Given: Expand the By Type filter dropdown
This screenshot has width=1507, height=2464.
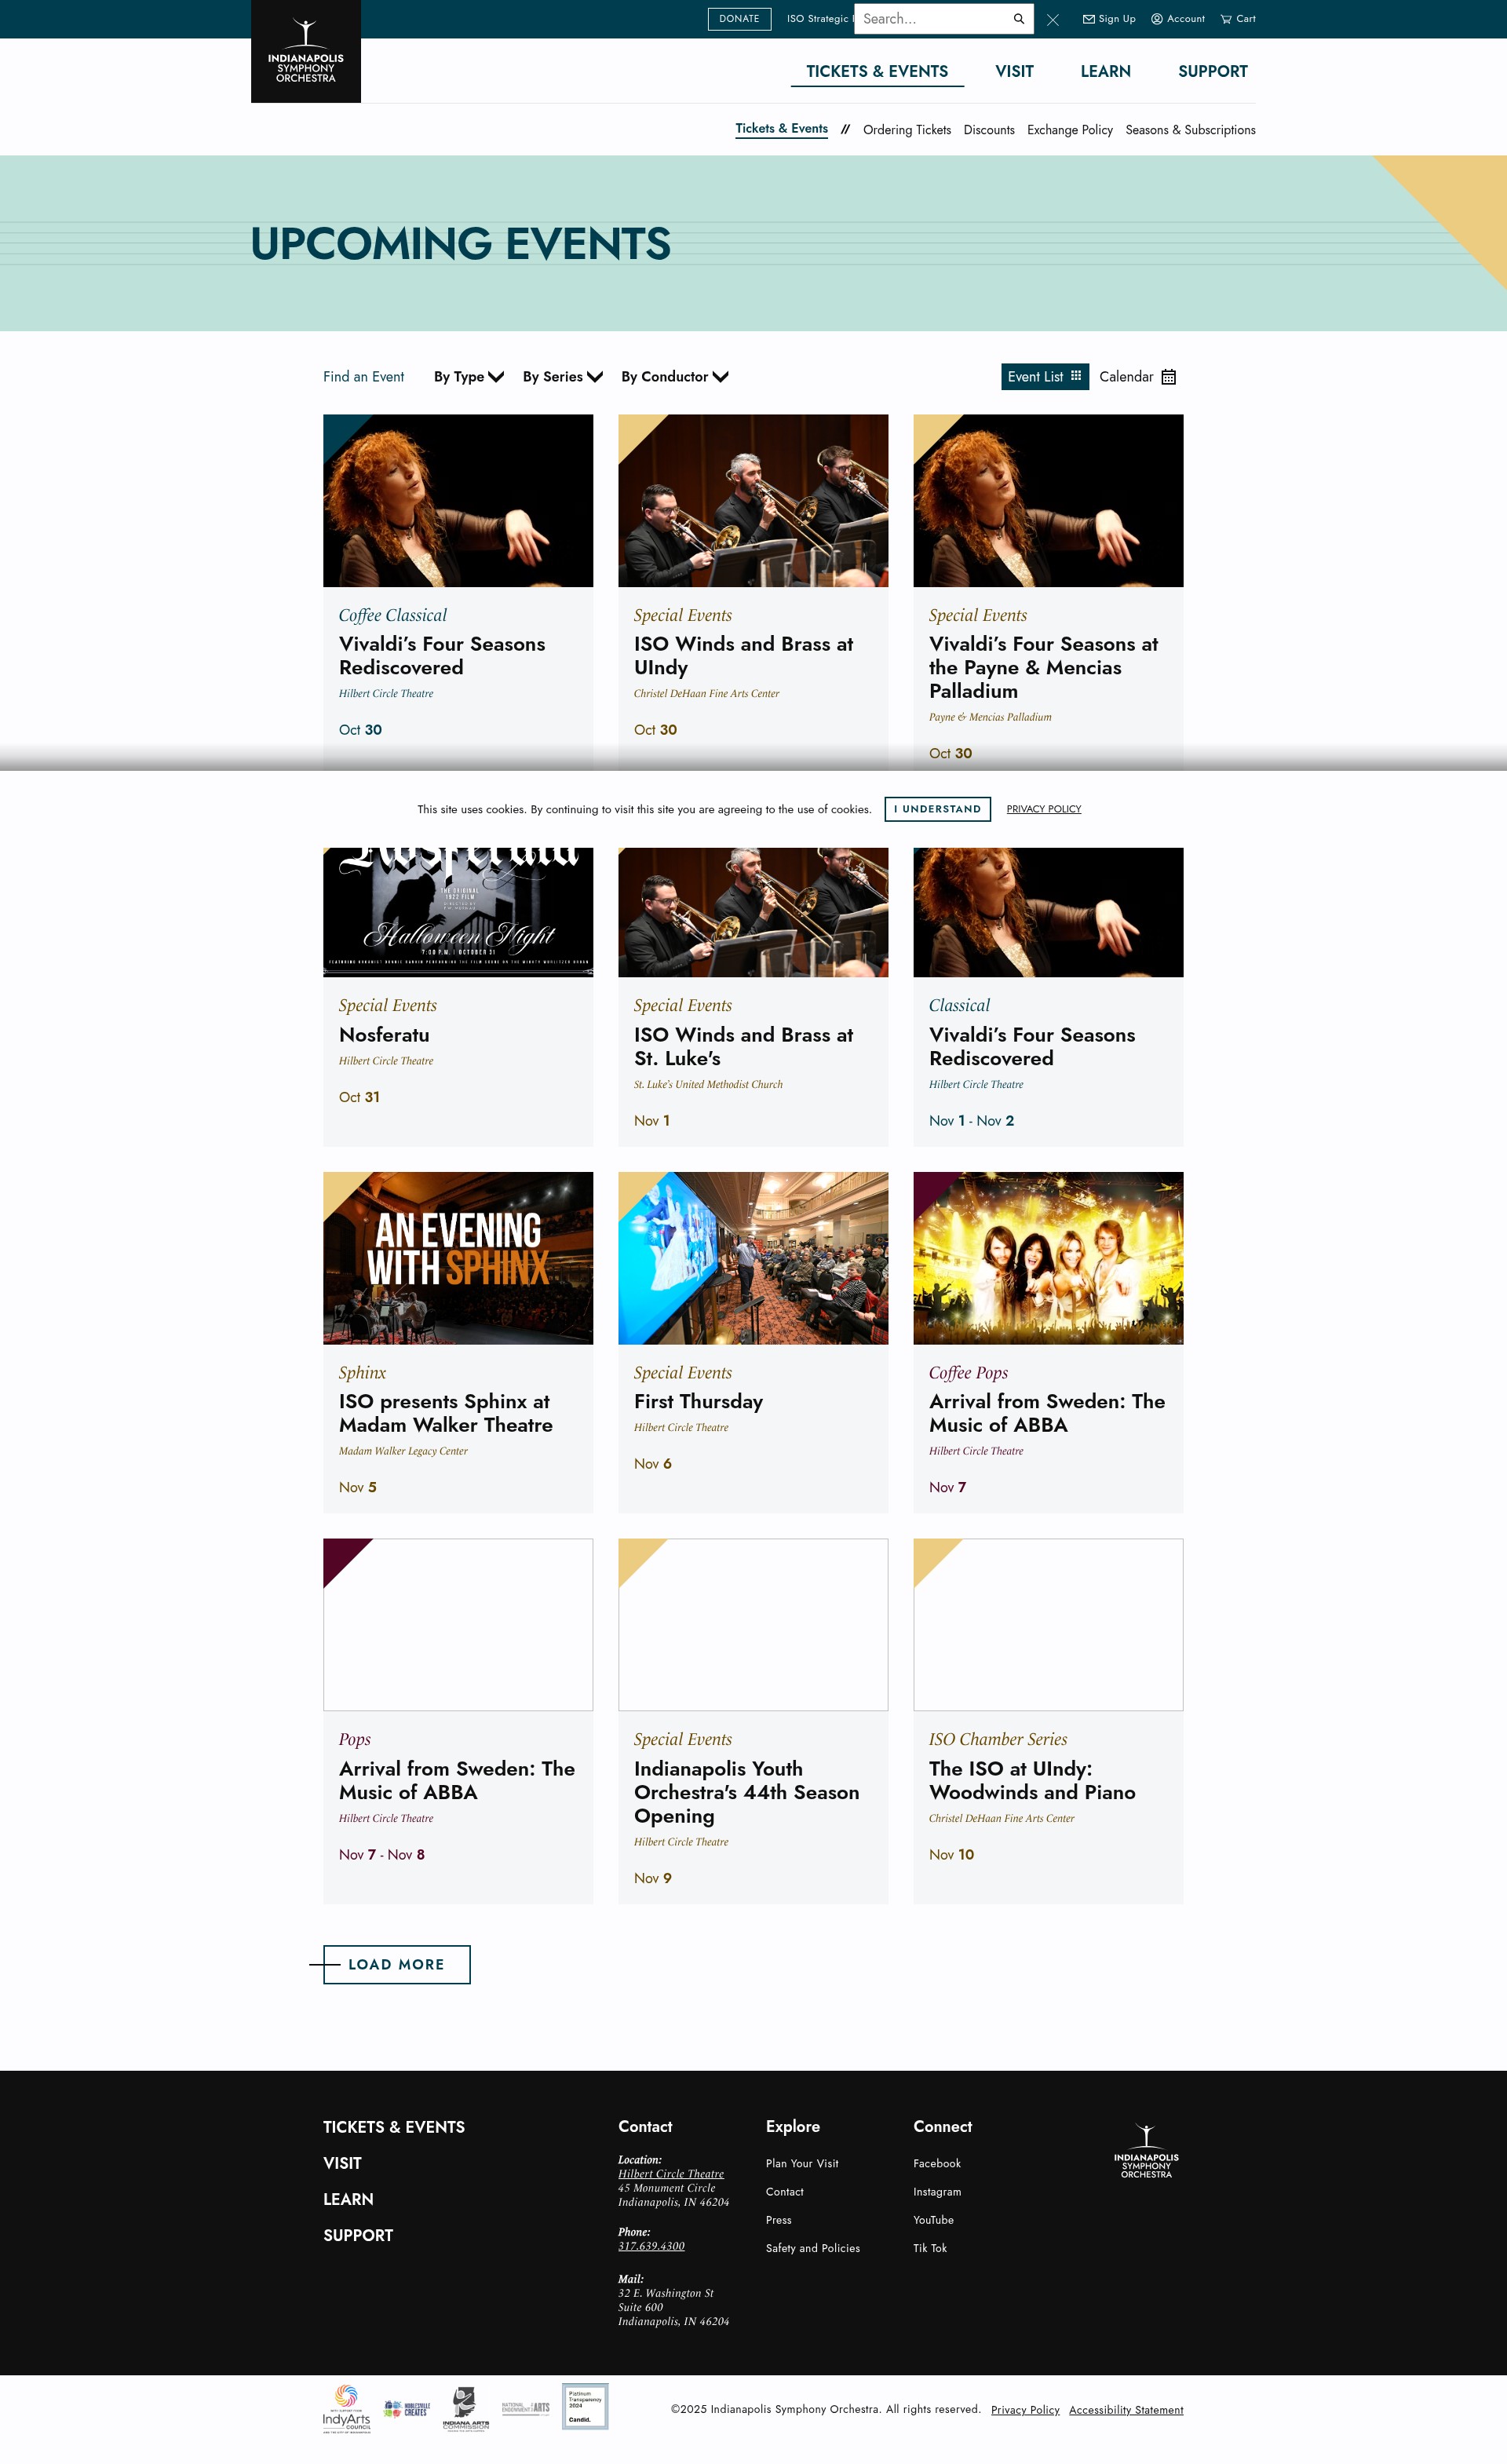Looking at the screenshot, I should click(x=469, y=377).
